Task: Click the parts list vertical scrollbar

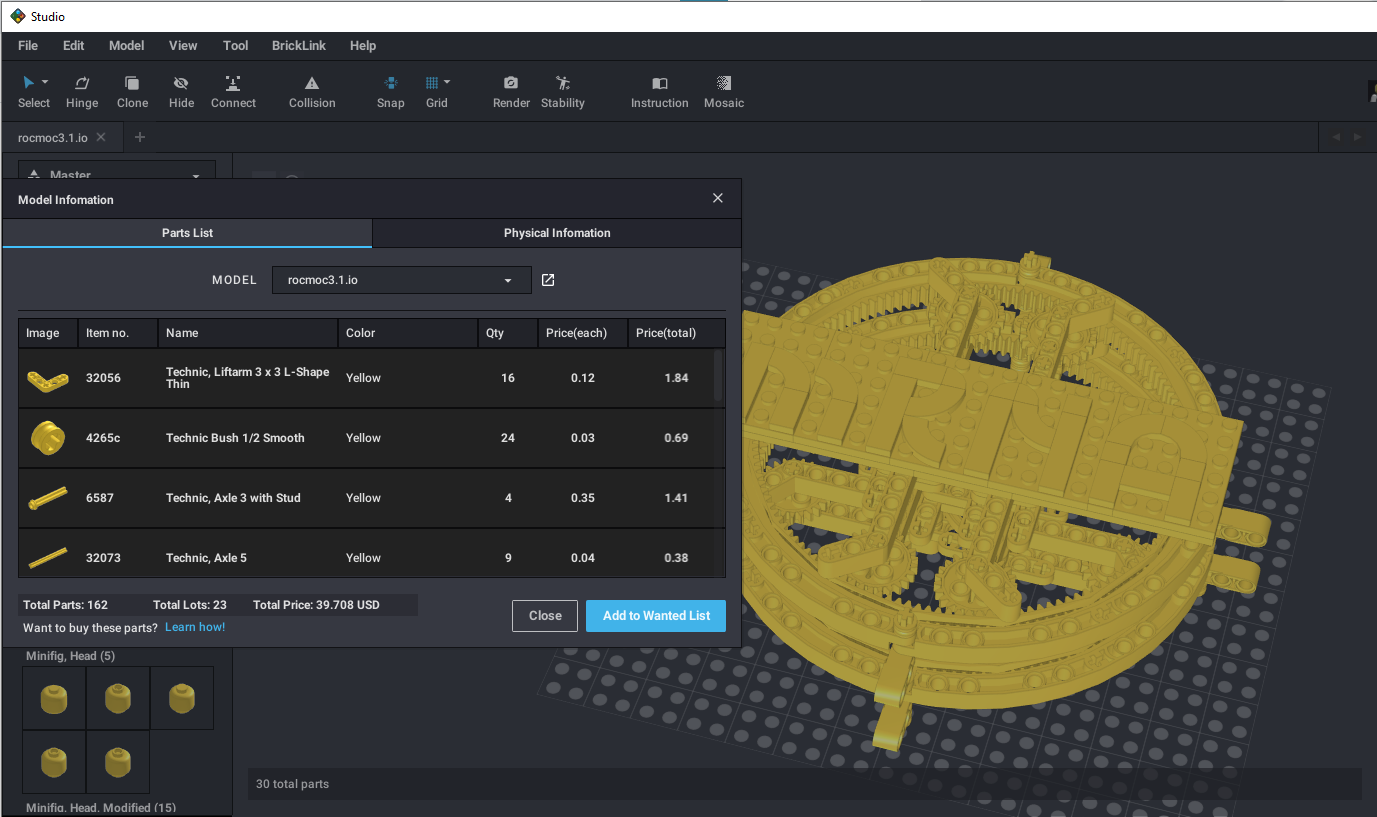Action: pos(719,376)
